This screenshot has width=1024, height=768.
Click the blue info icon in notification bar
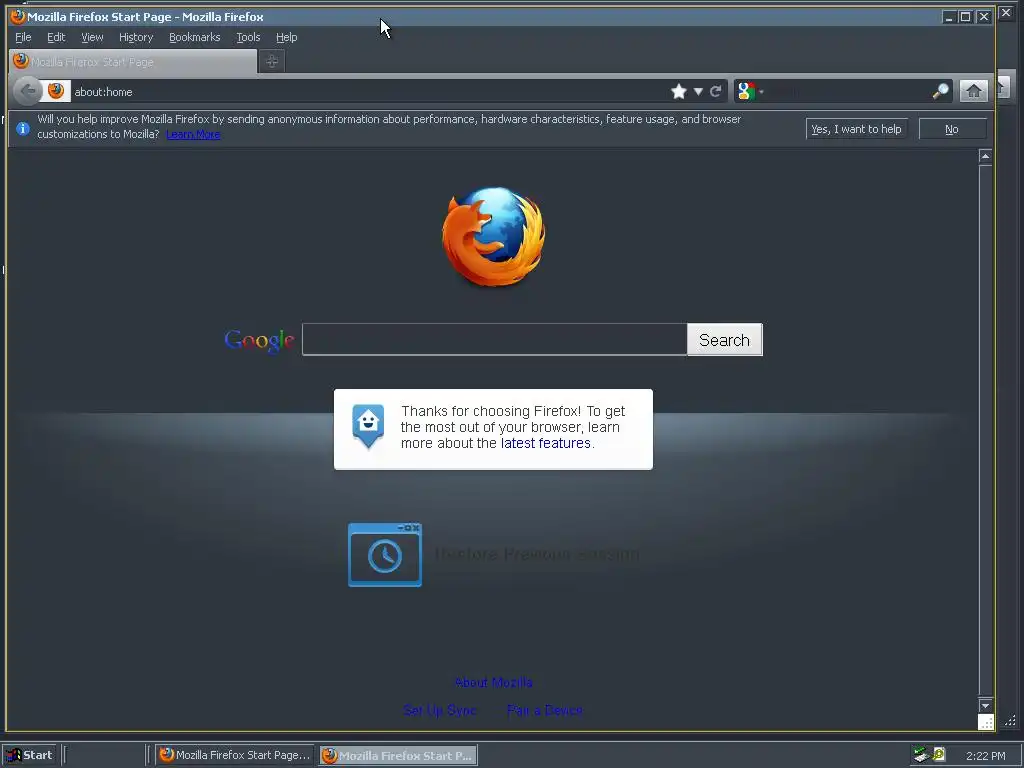[23, 129]
